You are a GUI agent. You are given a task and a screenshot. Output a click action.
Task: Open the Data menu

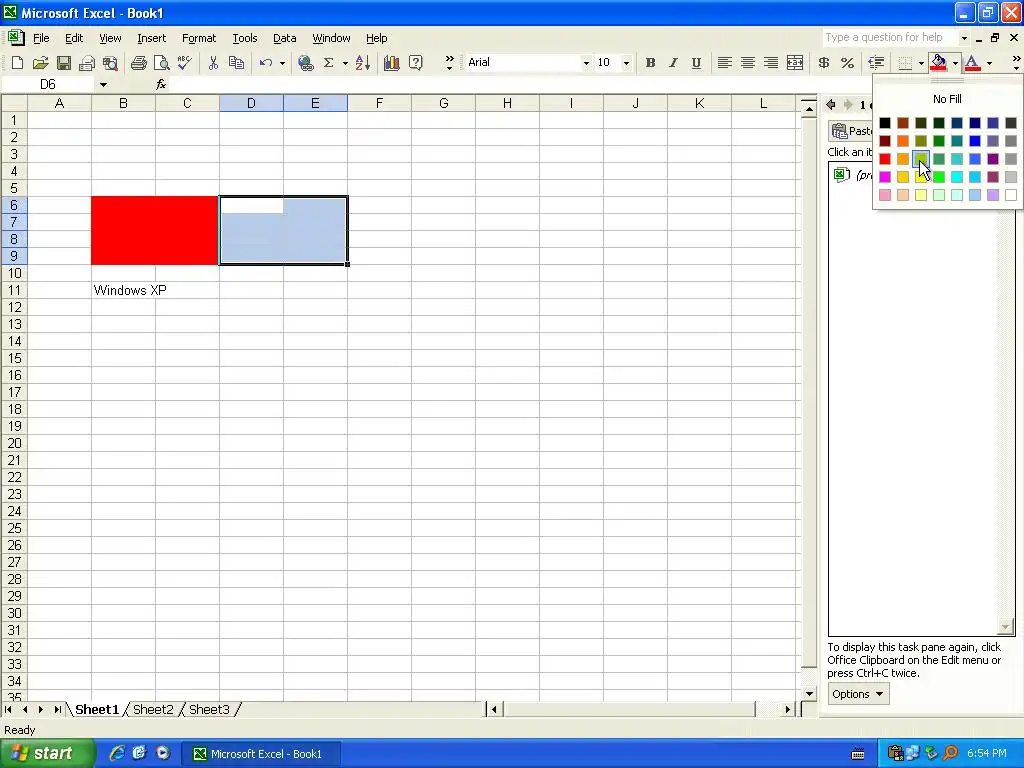click(x=284, y=38)
